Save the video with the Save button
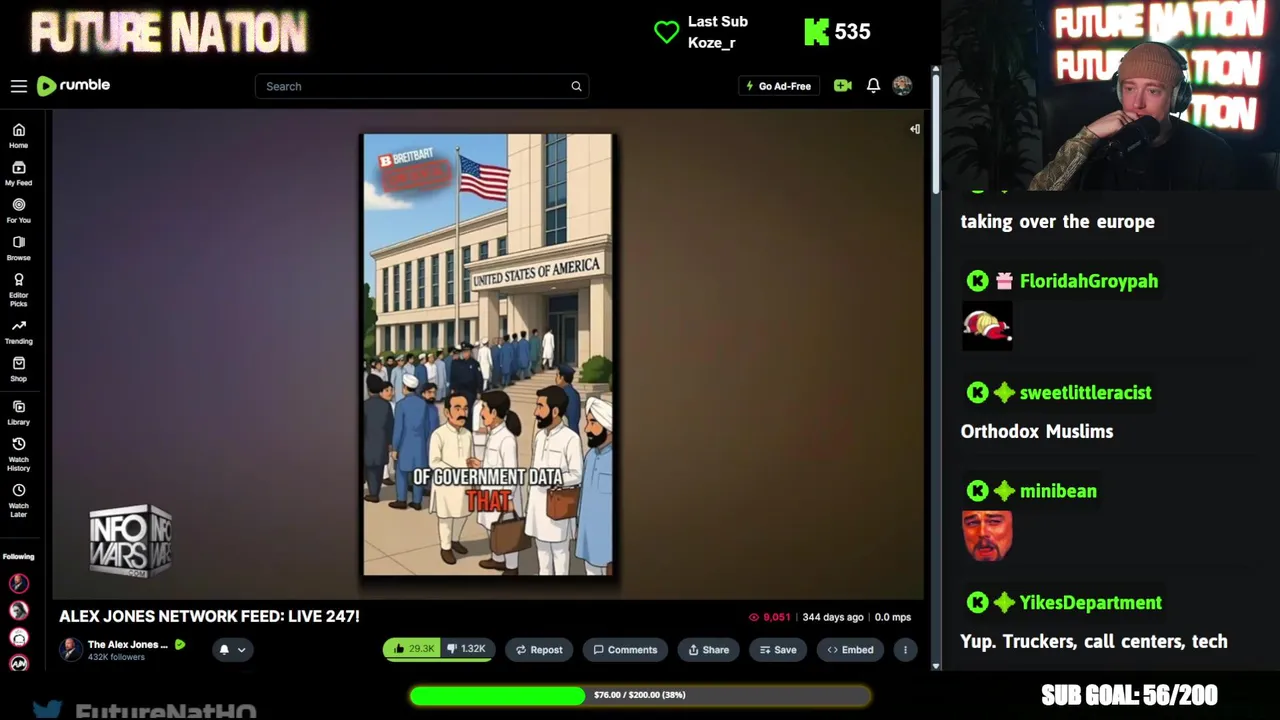 click(x=778, y=649)
